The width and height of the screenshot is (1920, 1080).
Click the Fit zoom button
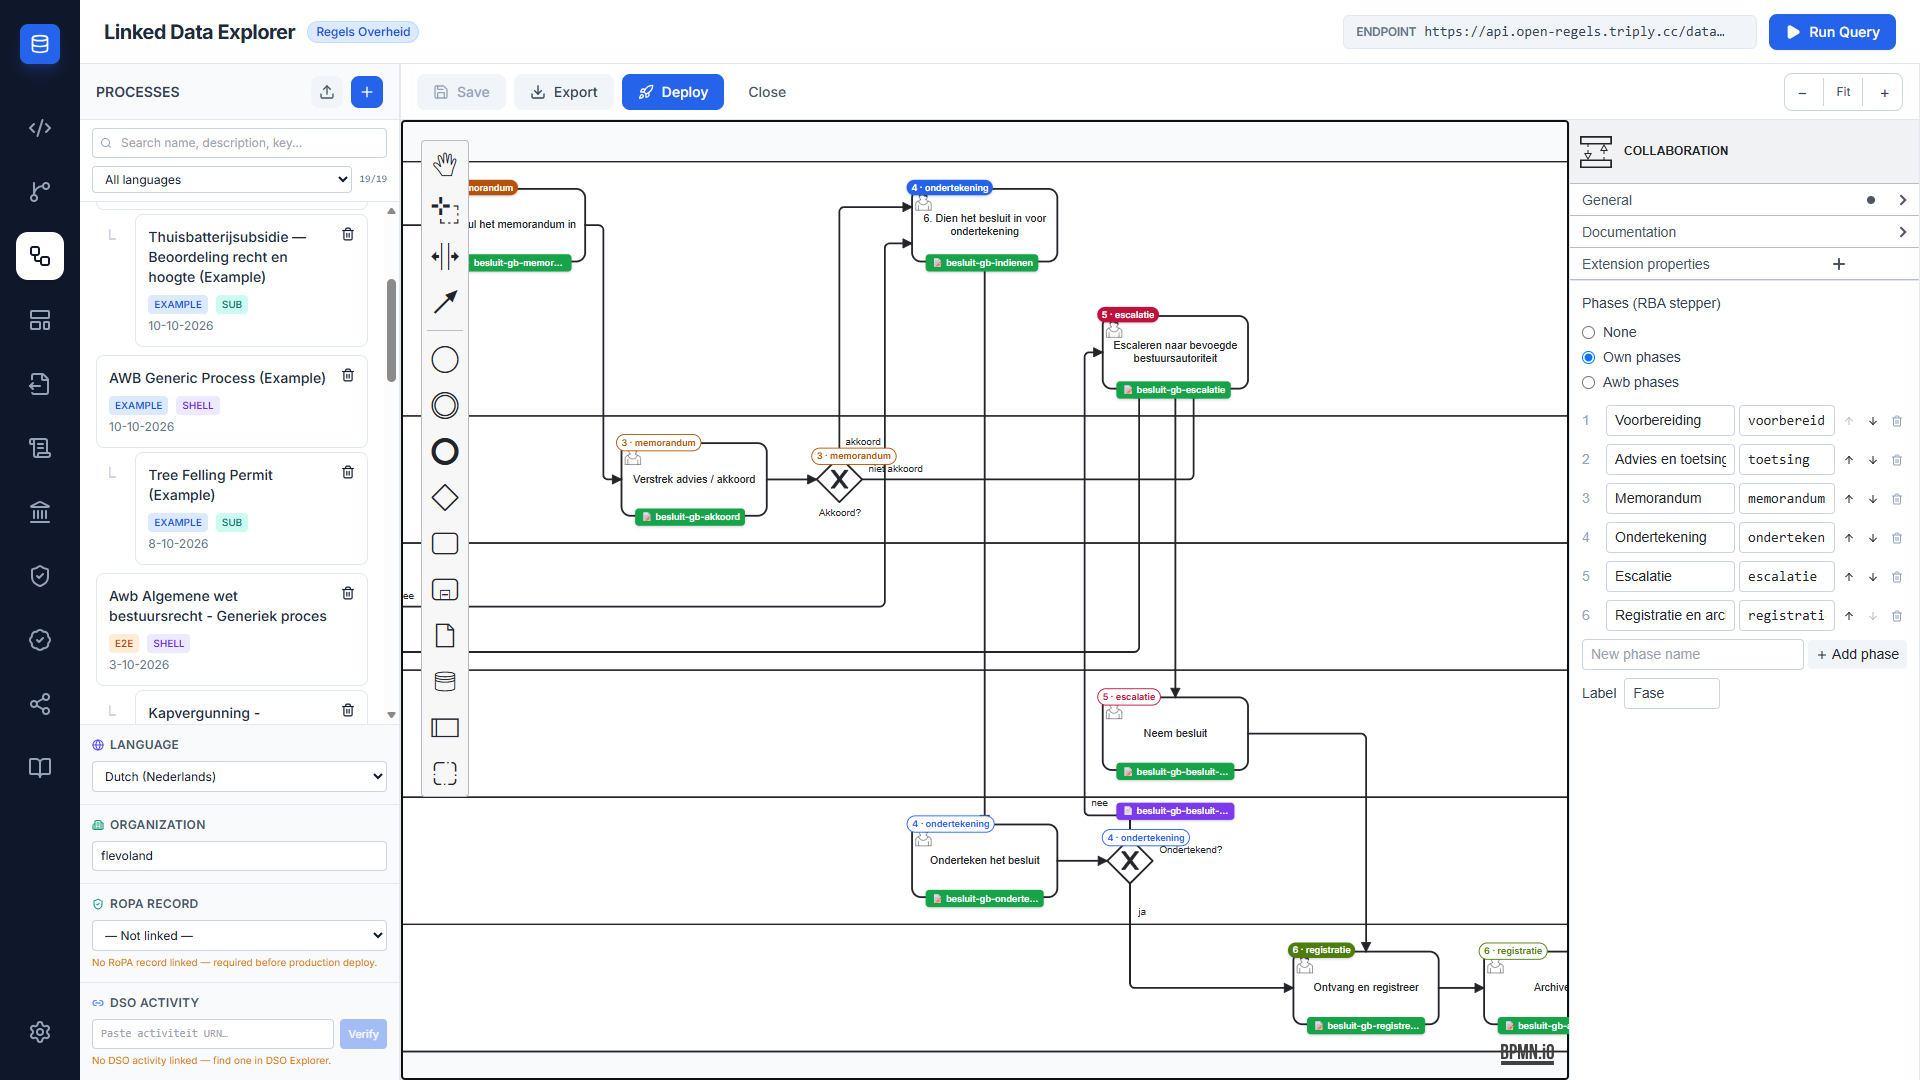tap(1843, 92)
